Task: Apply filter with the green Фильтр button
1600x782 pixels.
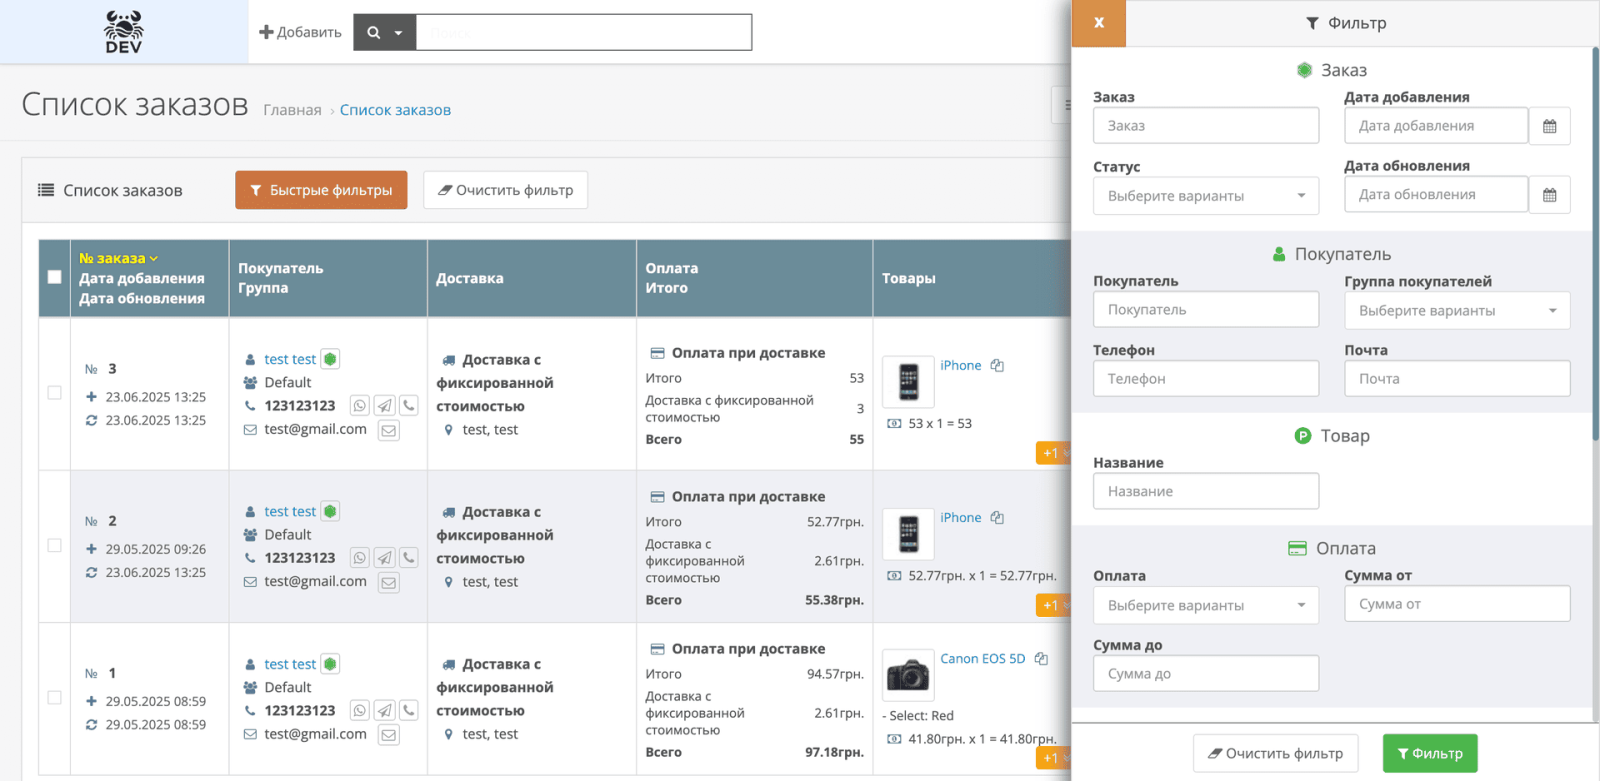Action: pyautogui.click(x=1430, y=753)
